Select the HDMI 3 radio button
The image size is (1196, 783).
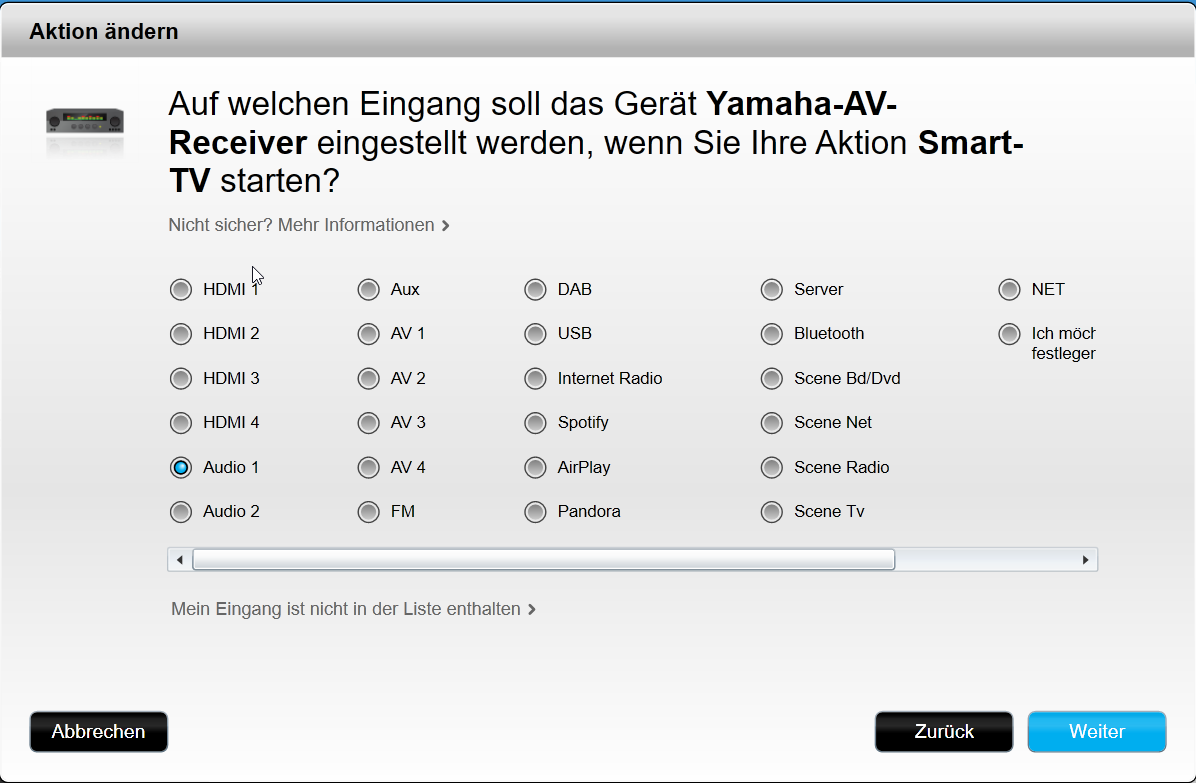pos(181,379)
